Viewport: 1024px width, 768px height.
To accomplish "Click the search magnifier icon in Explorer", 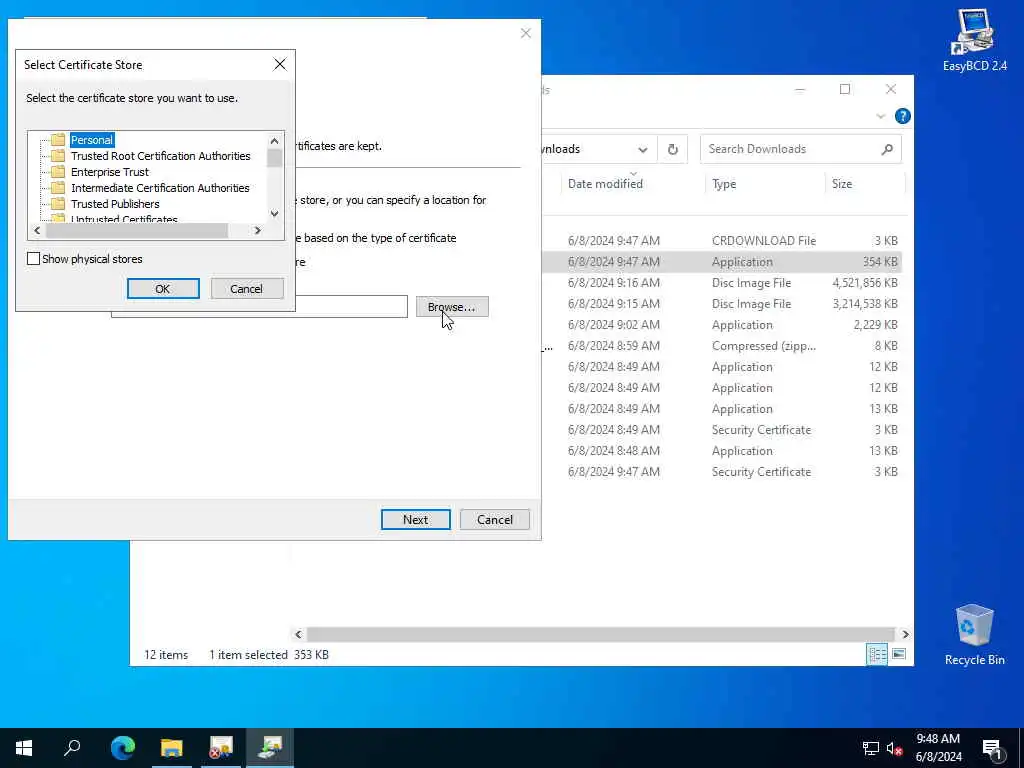I will click(x=887, y=150).
